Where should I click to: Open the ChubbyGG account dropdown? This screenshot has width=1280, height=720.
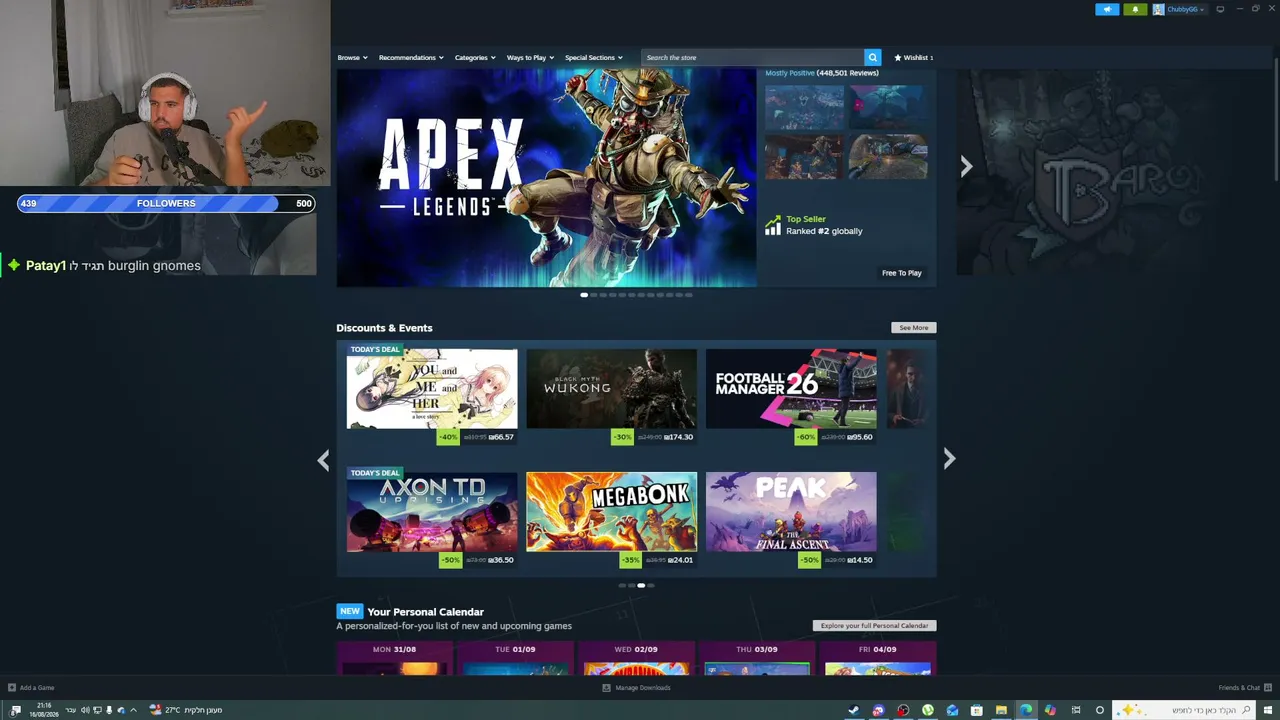[1185, 9]
